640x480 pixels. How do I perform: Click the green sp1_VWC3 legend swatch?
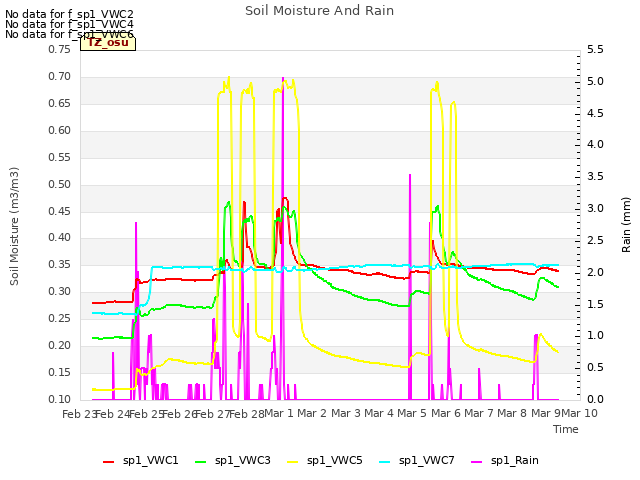pyautogui.click(x=200, y=462)
